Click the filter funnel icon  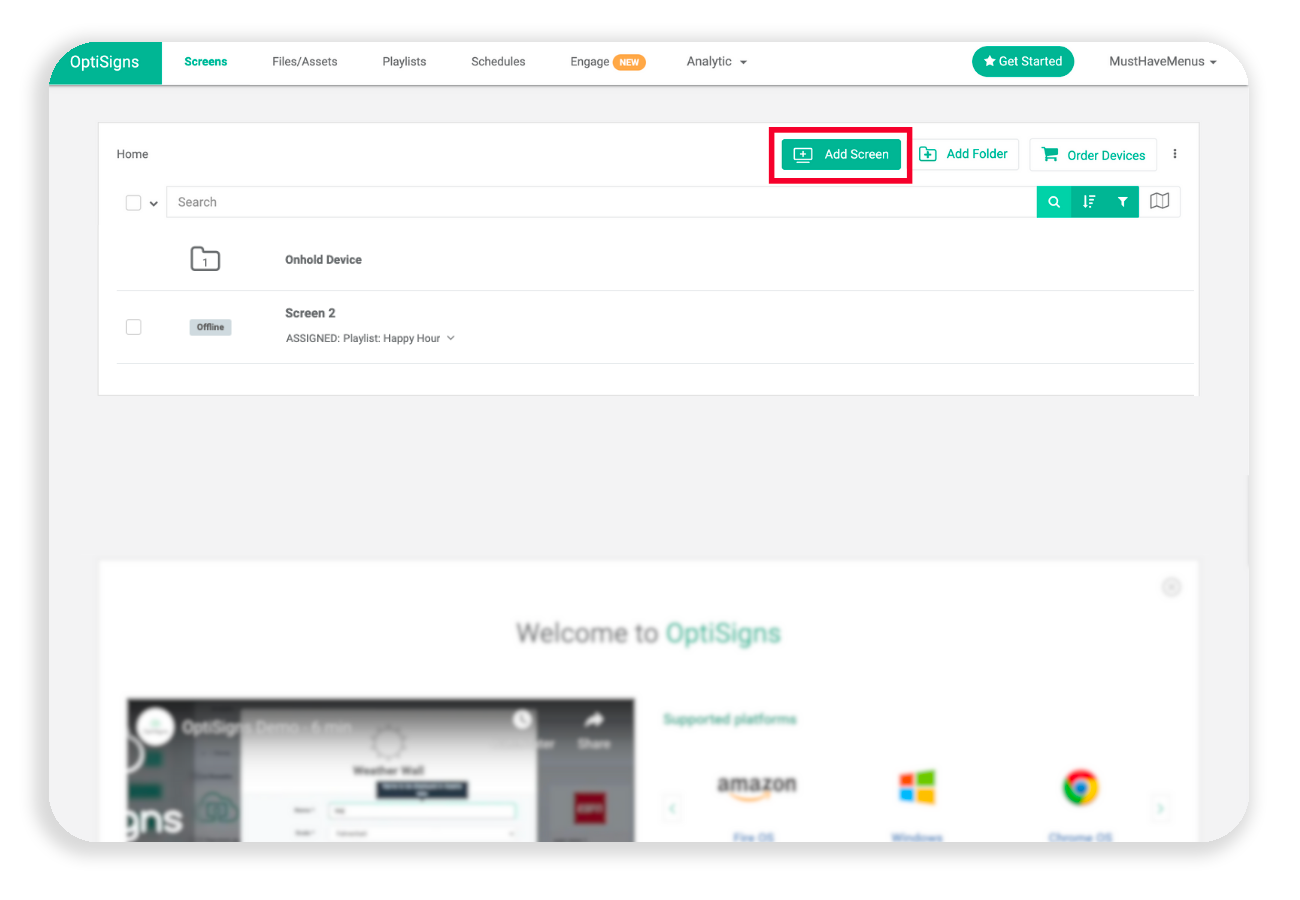1122,202
